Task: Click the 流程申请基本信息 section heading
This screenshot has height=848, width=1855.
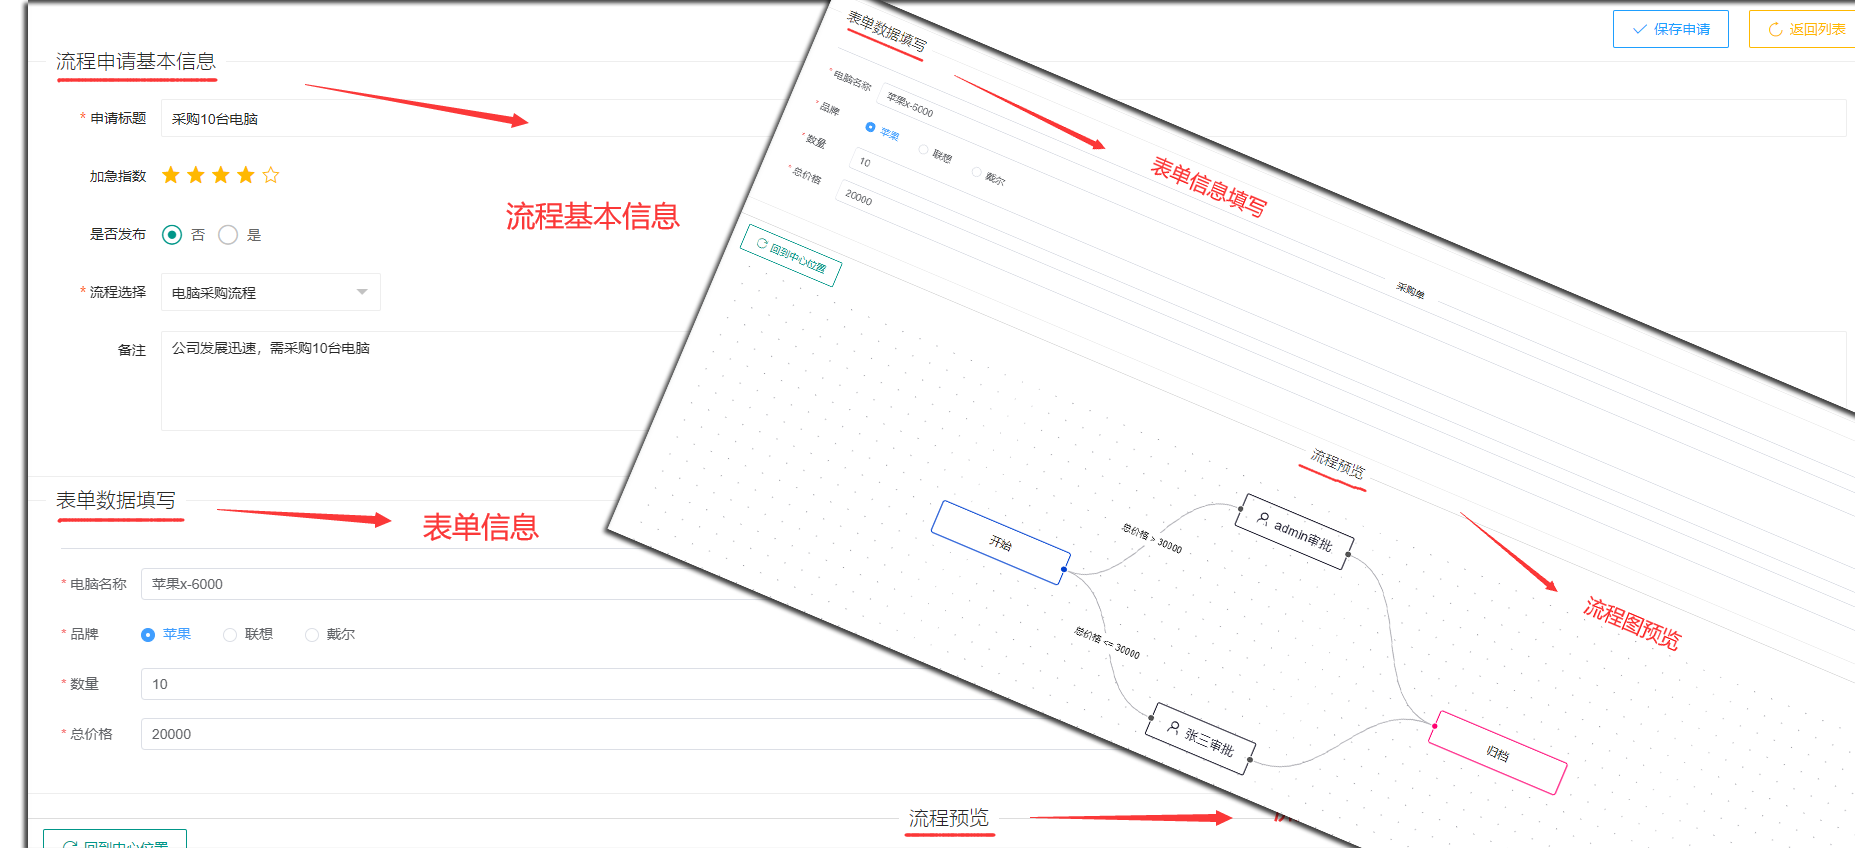Action: (136, 61)
